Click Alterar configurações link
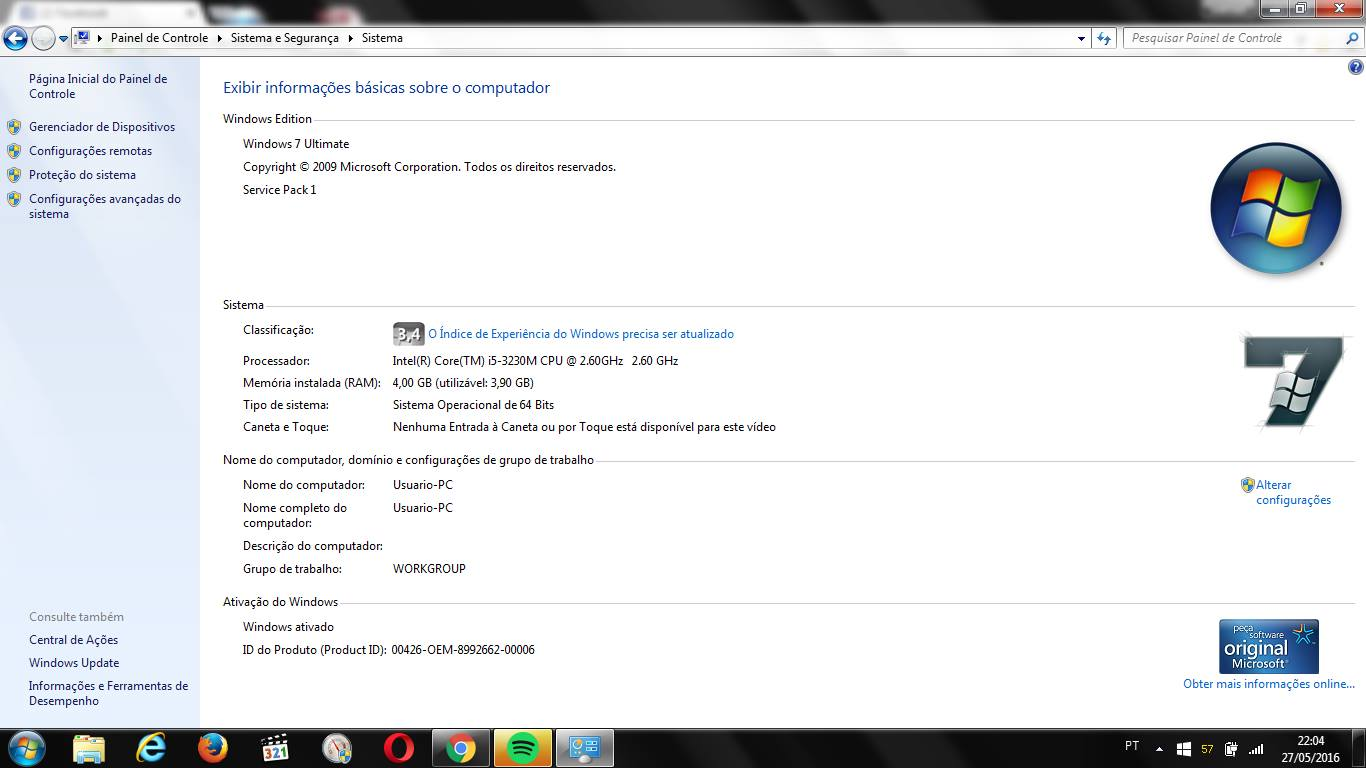 pos(1294,492)
